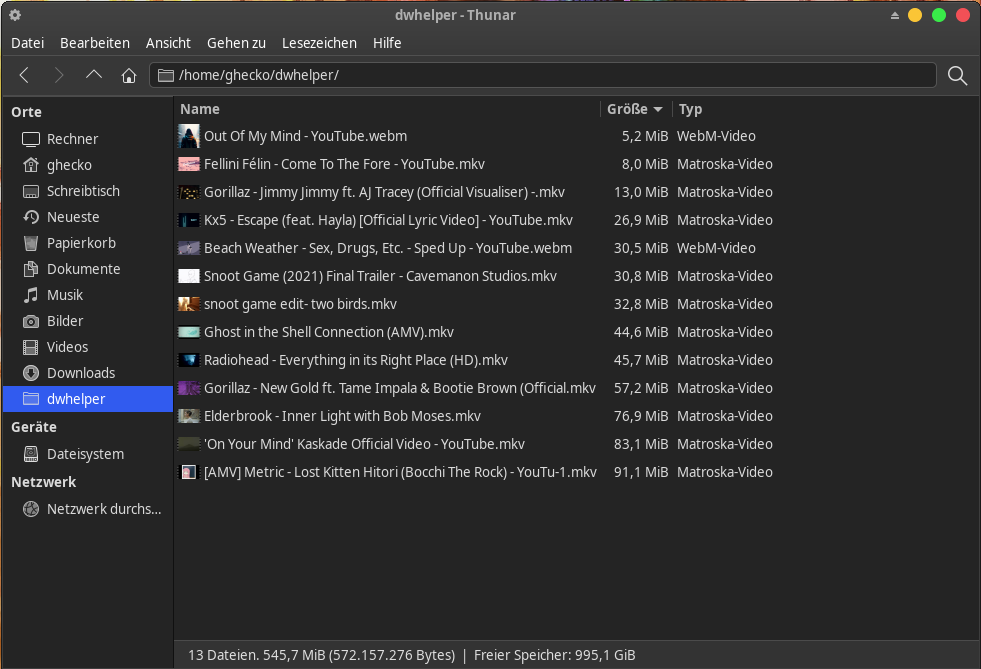Click the Papierkorb trash icon
This screenshot has width=981, height=669.
point(31,243)
